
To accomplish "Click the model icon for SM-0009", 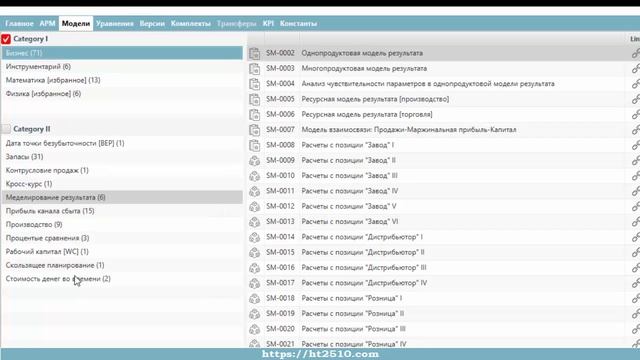I will [x=254, y=161].
